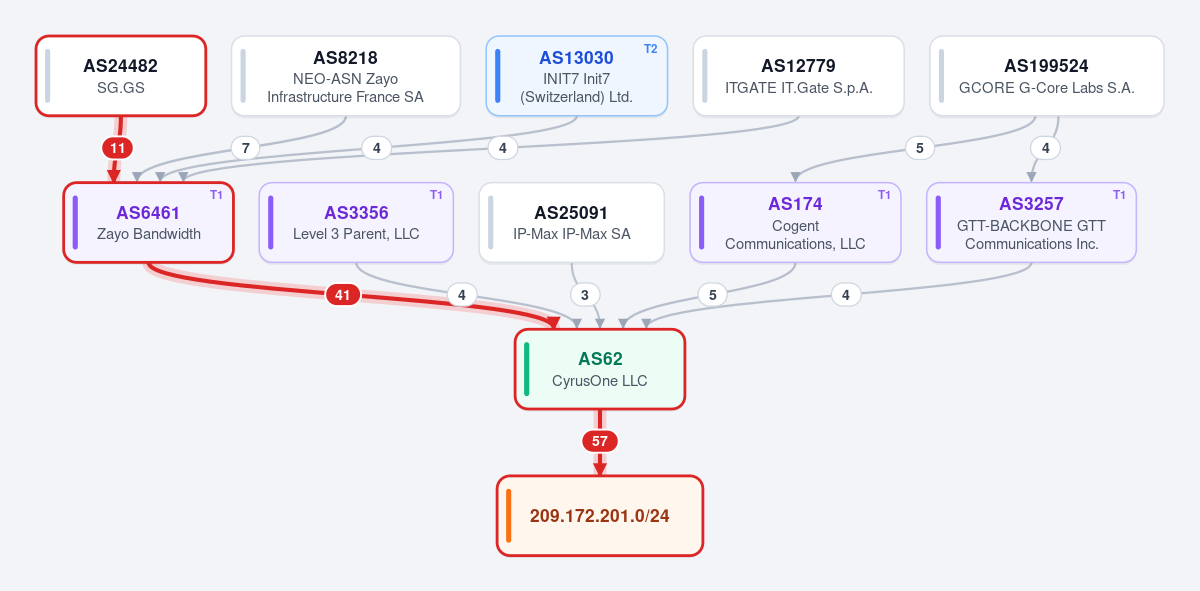Click the red edge label 11
Viewport: 1200px width, 591px height.
pyautogui.click(x=118, y=148)
